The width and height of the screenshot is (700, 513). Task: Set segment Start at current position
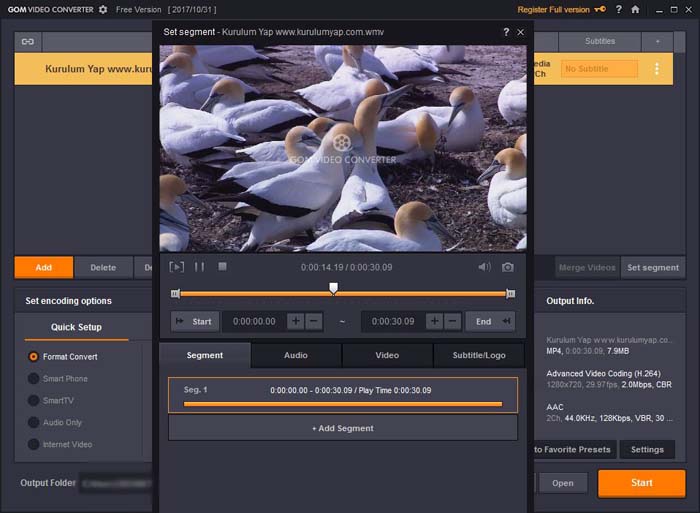click(195, 321)
